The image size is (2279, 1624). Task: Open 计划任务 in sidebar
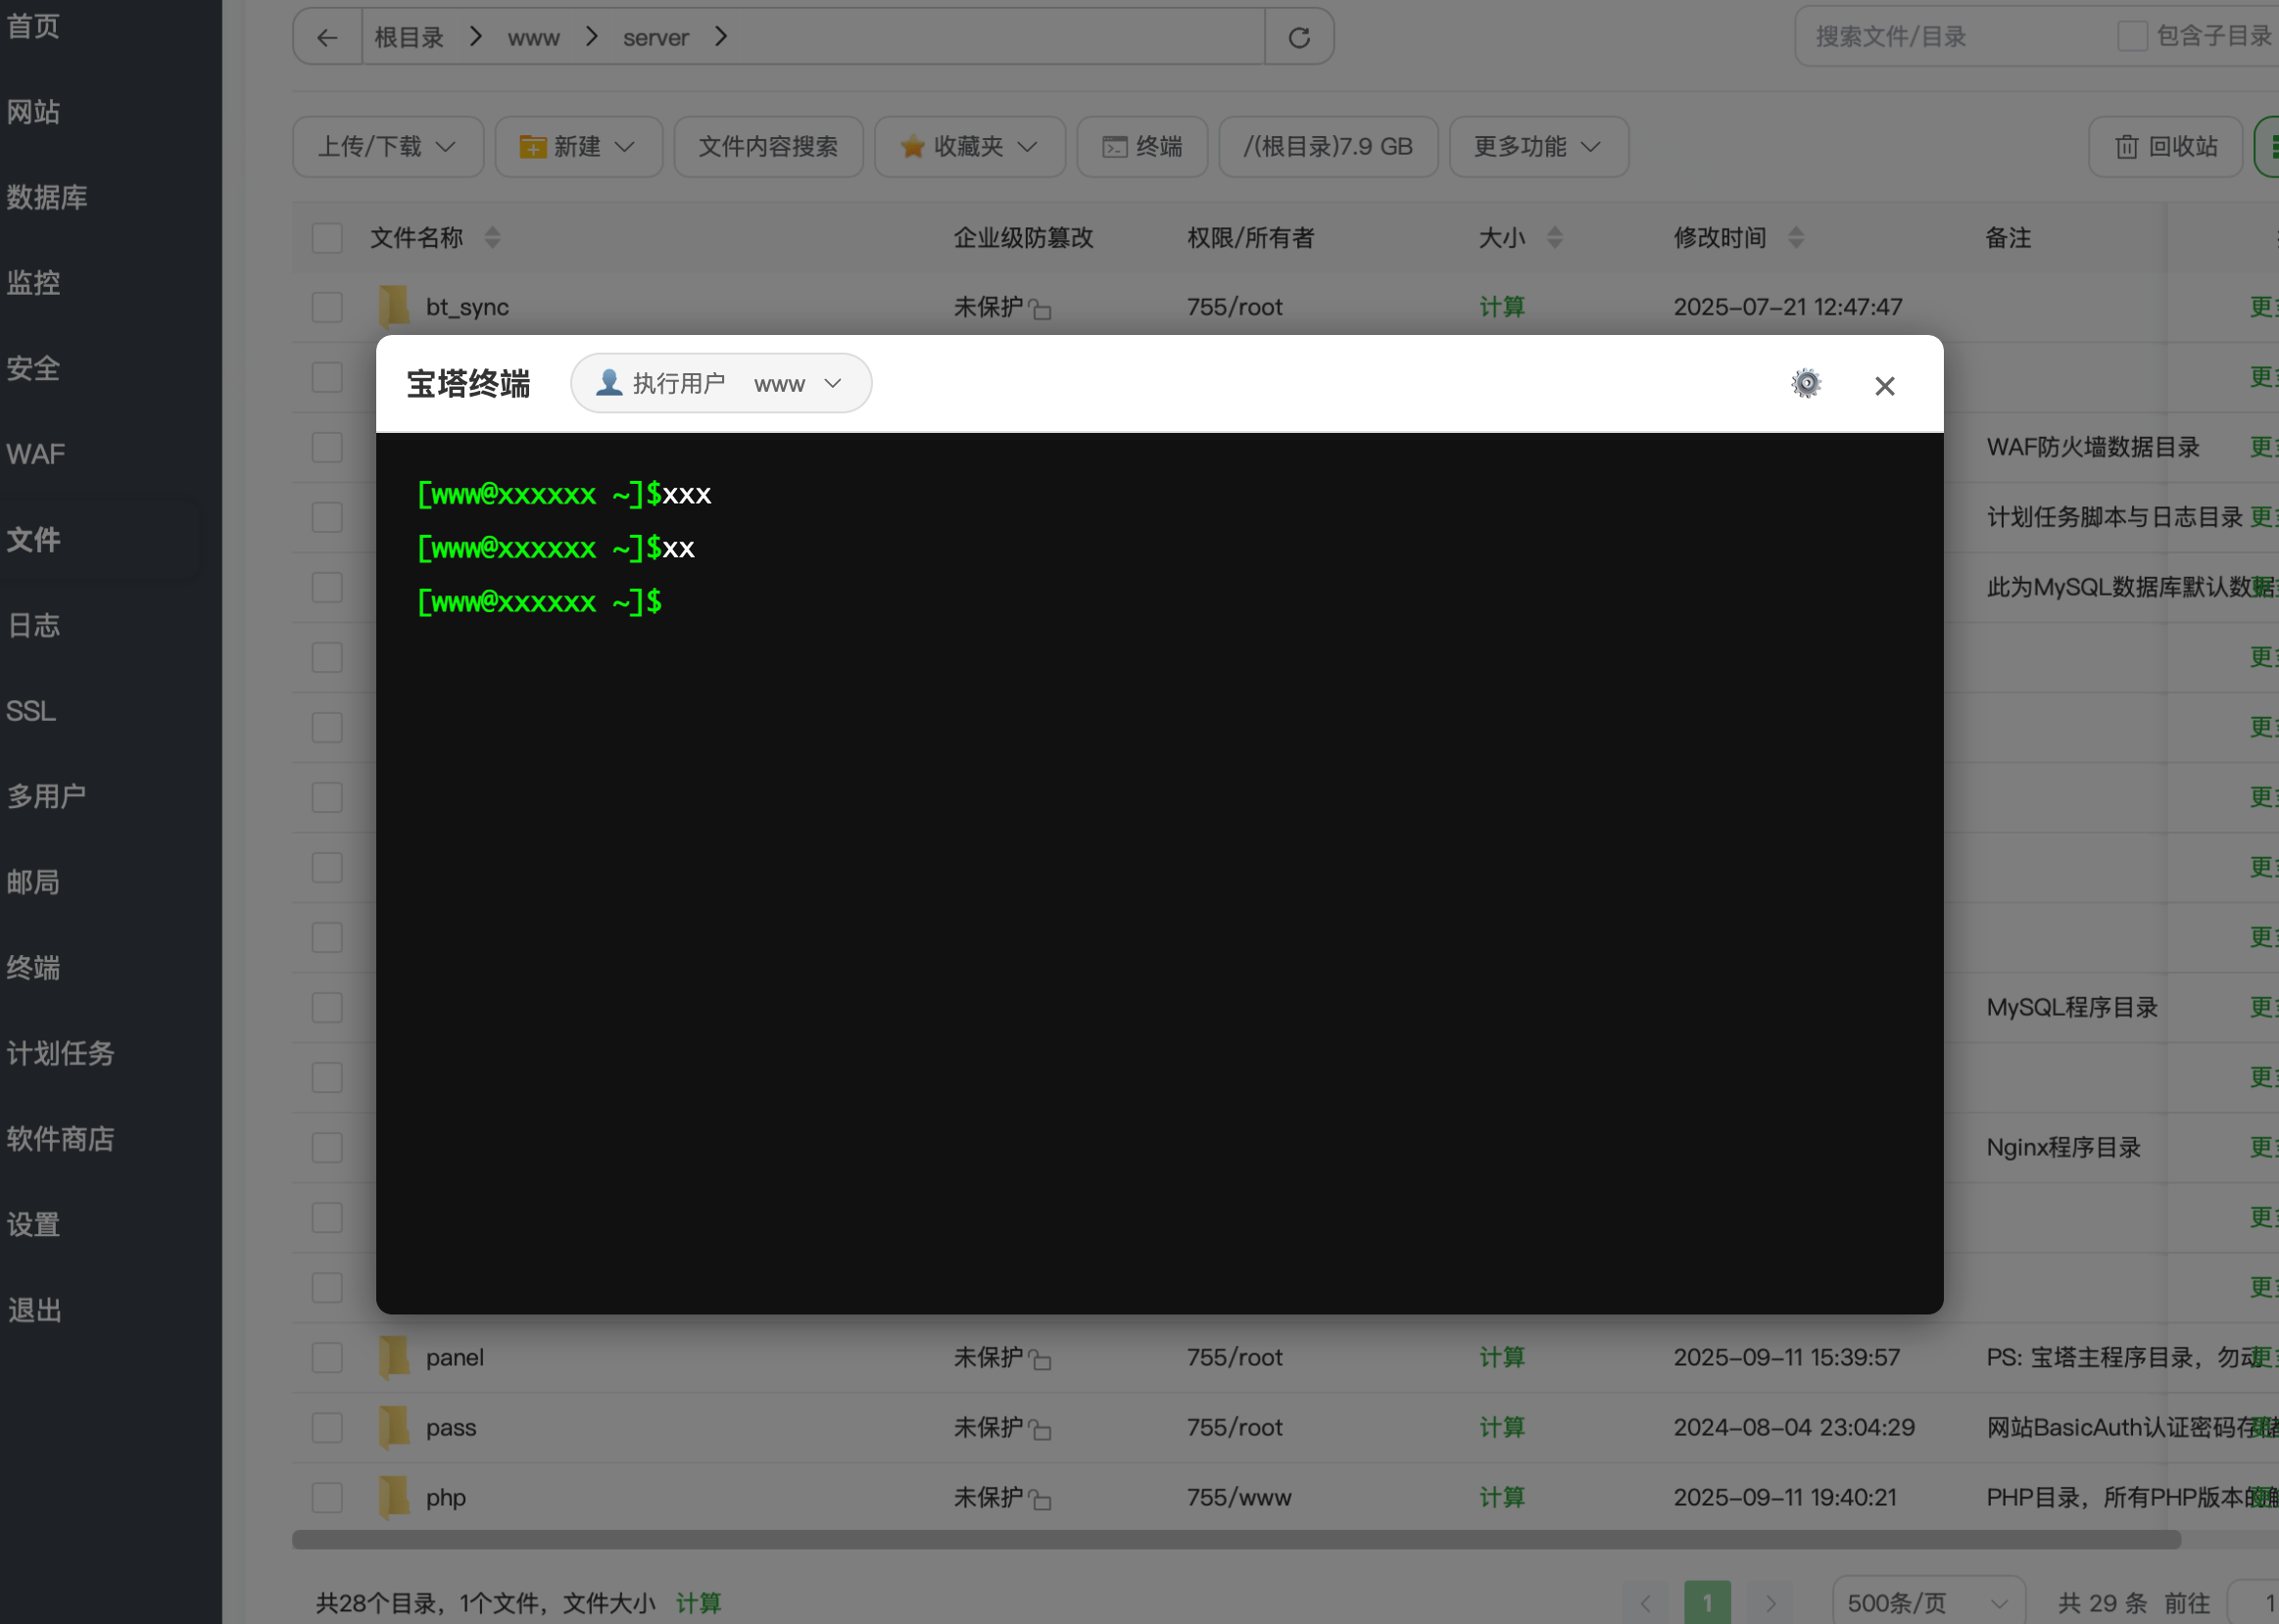60,1053
